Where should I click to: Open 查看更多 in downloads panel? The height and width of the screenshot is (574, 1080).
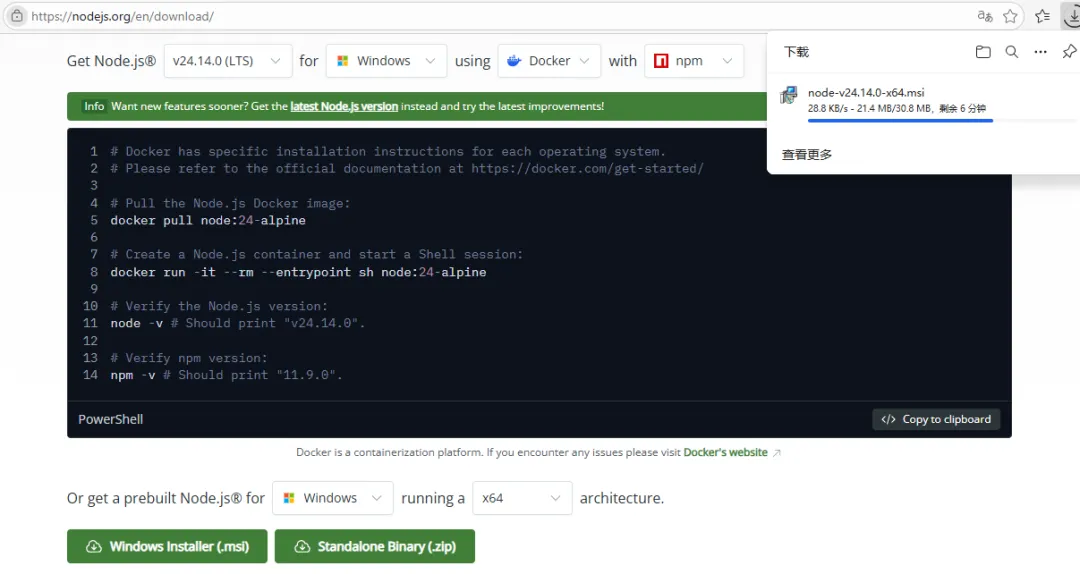pos(807,154)
